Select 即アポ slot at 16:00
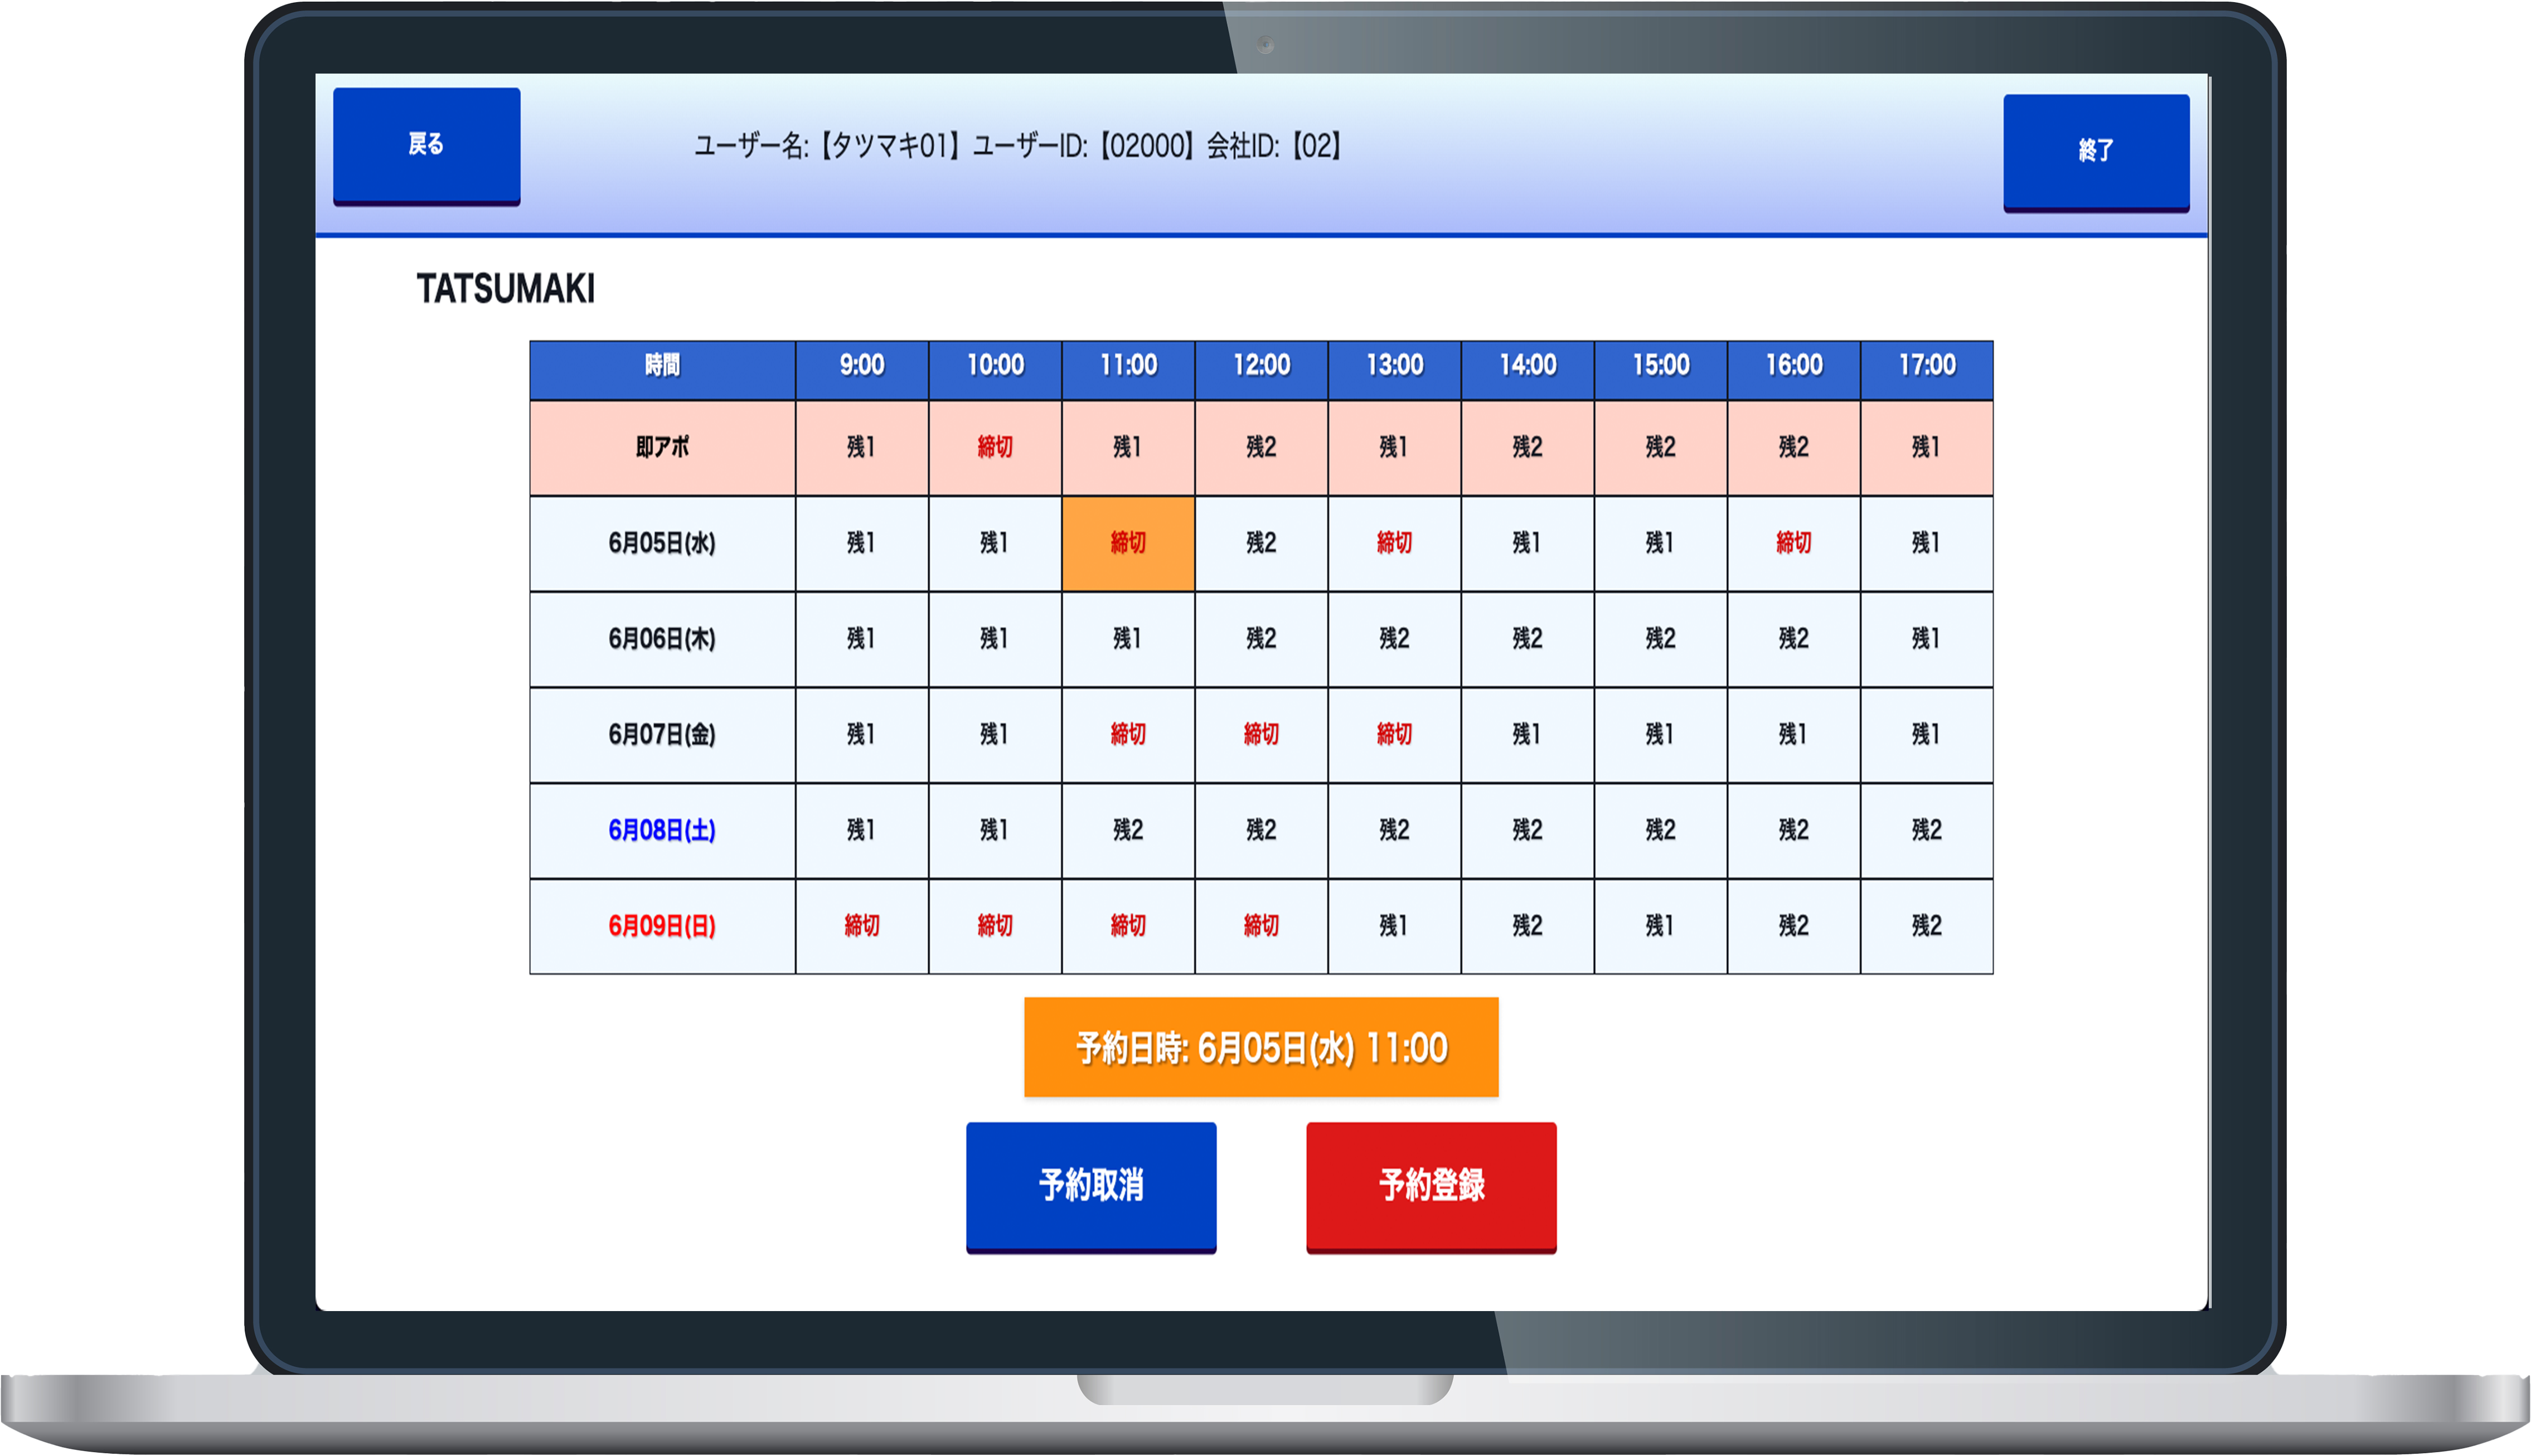The height and width of the screenshot is (1456, 2531). click(1793, 447)
